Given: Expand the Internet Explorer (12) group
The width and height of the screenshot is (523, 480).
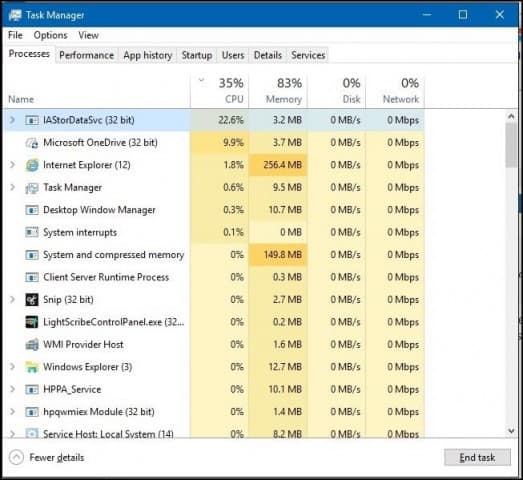Looking at the screenshot, I should [x=12, y=165].
